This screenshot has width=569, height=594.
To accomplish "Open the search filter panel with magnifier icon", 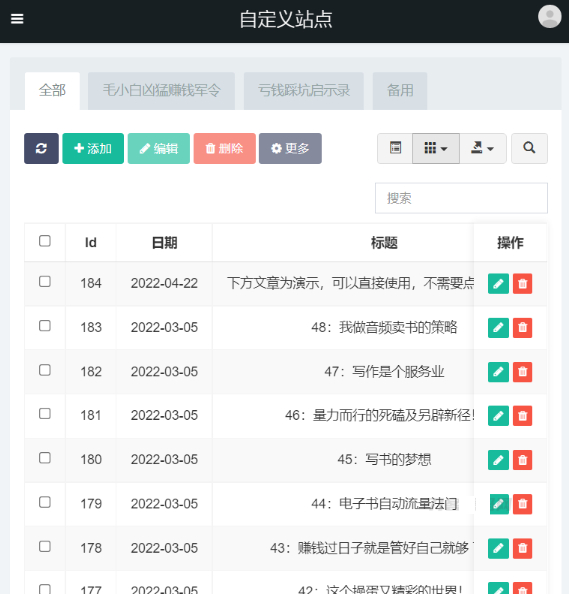I will [x=529, y=148].
